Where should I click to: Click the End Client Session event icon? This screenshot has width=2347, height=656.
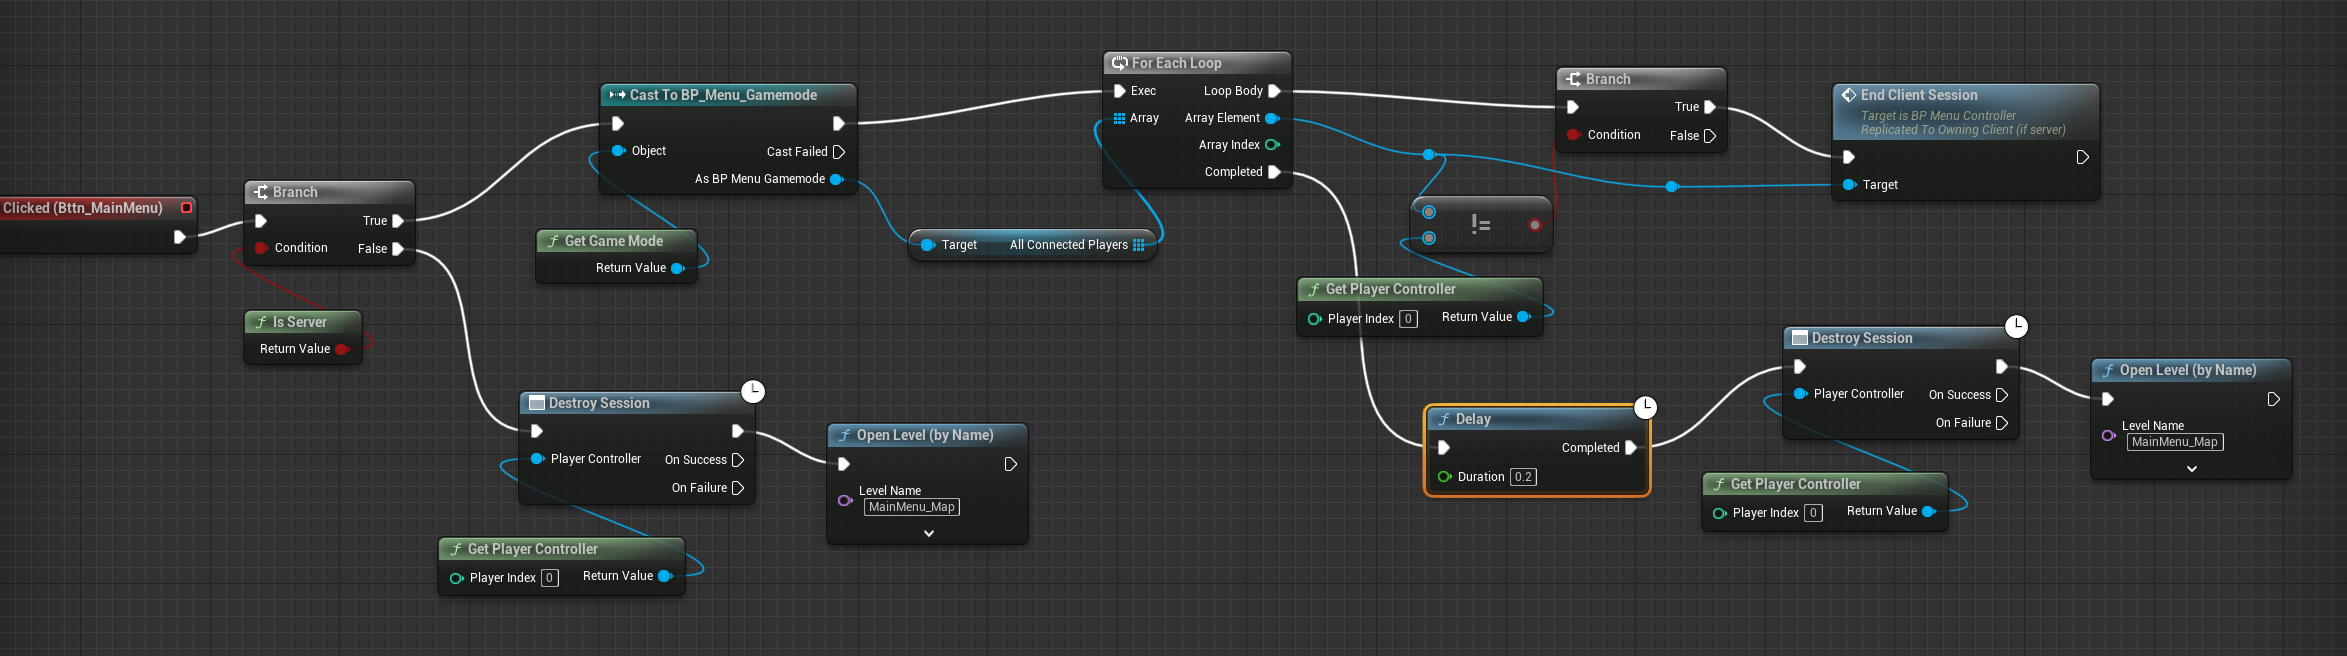tap(1848, 95)
